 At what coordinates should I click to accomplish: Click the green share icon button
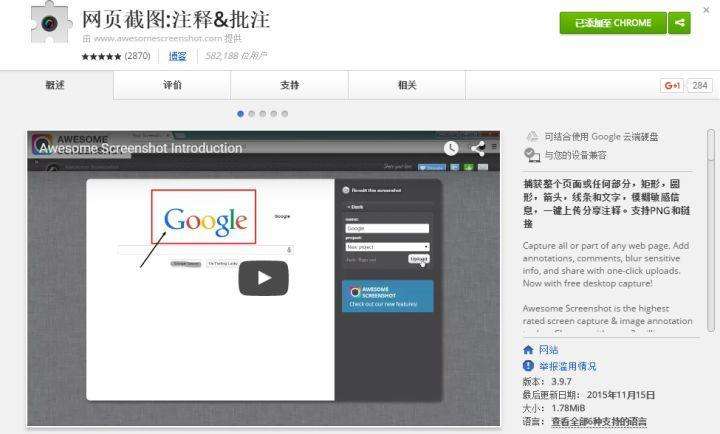click(x=679, y=23)
